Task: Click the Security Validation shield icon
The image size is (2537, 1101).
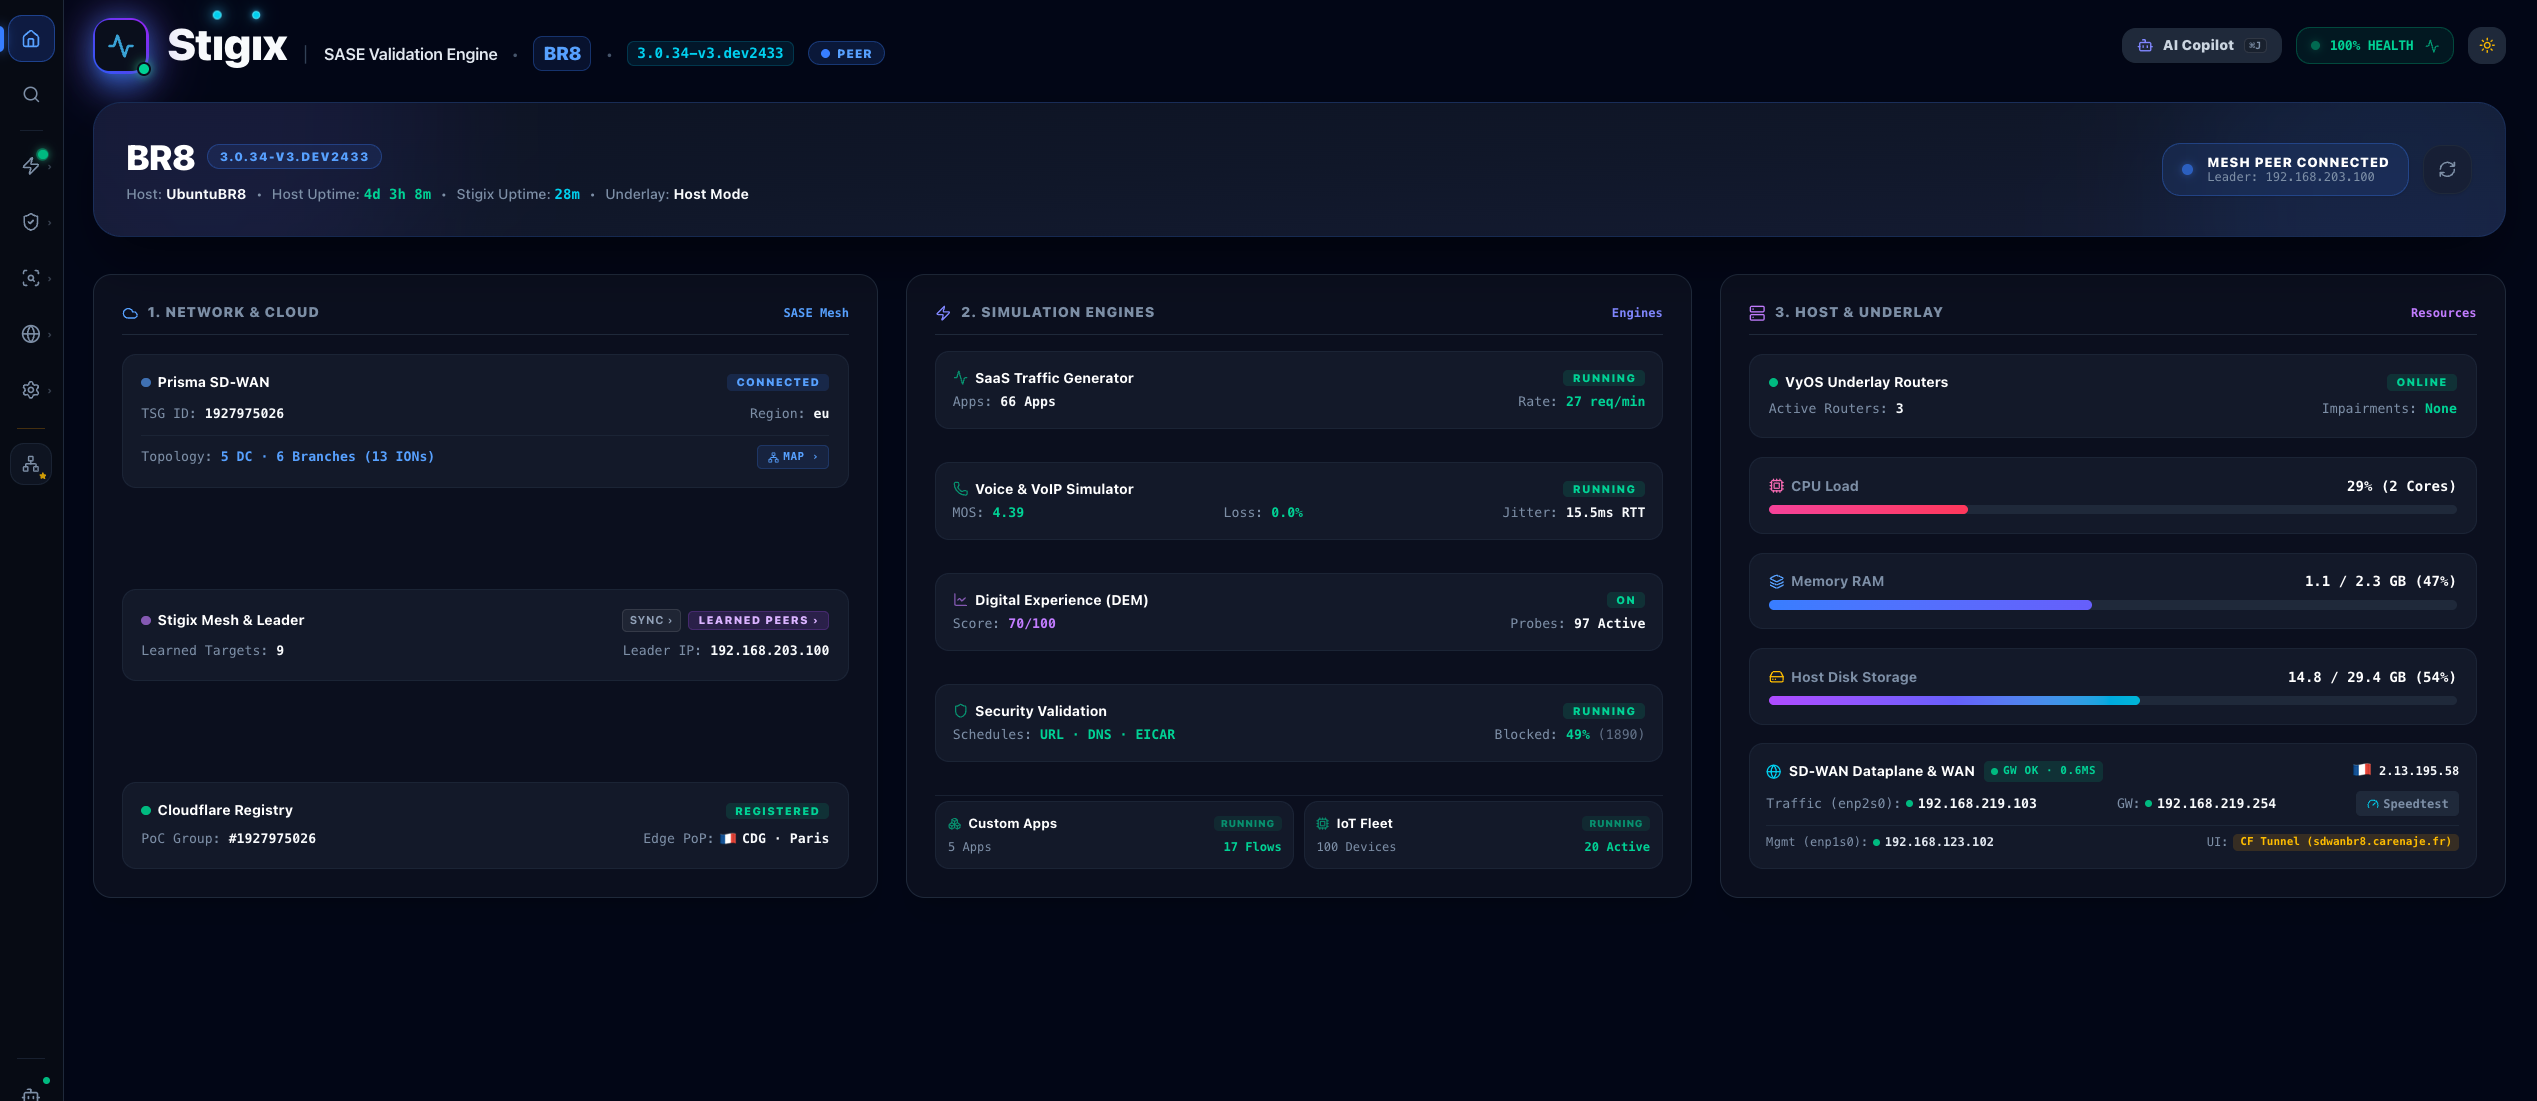Action: pyautogui.click(x=960, y=711)
